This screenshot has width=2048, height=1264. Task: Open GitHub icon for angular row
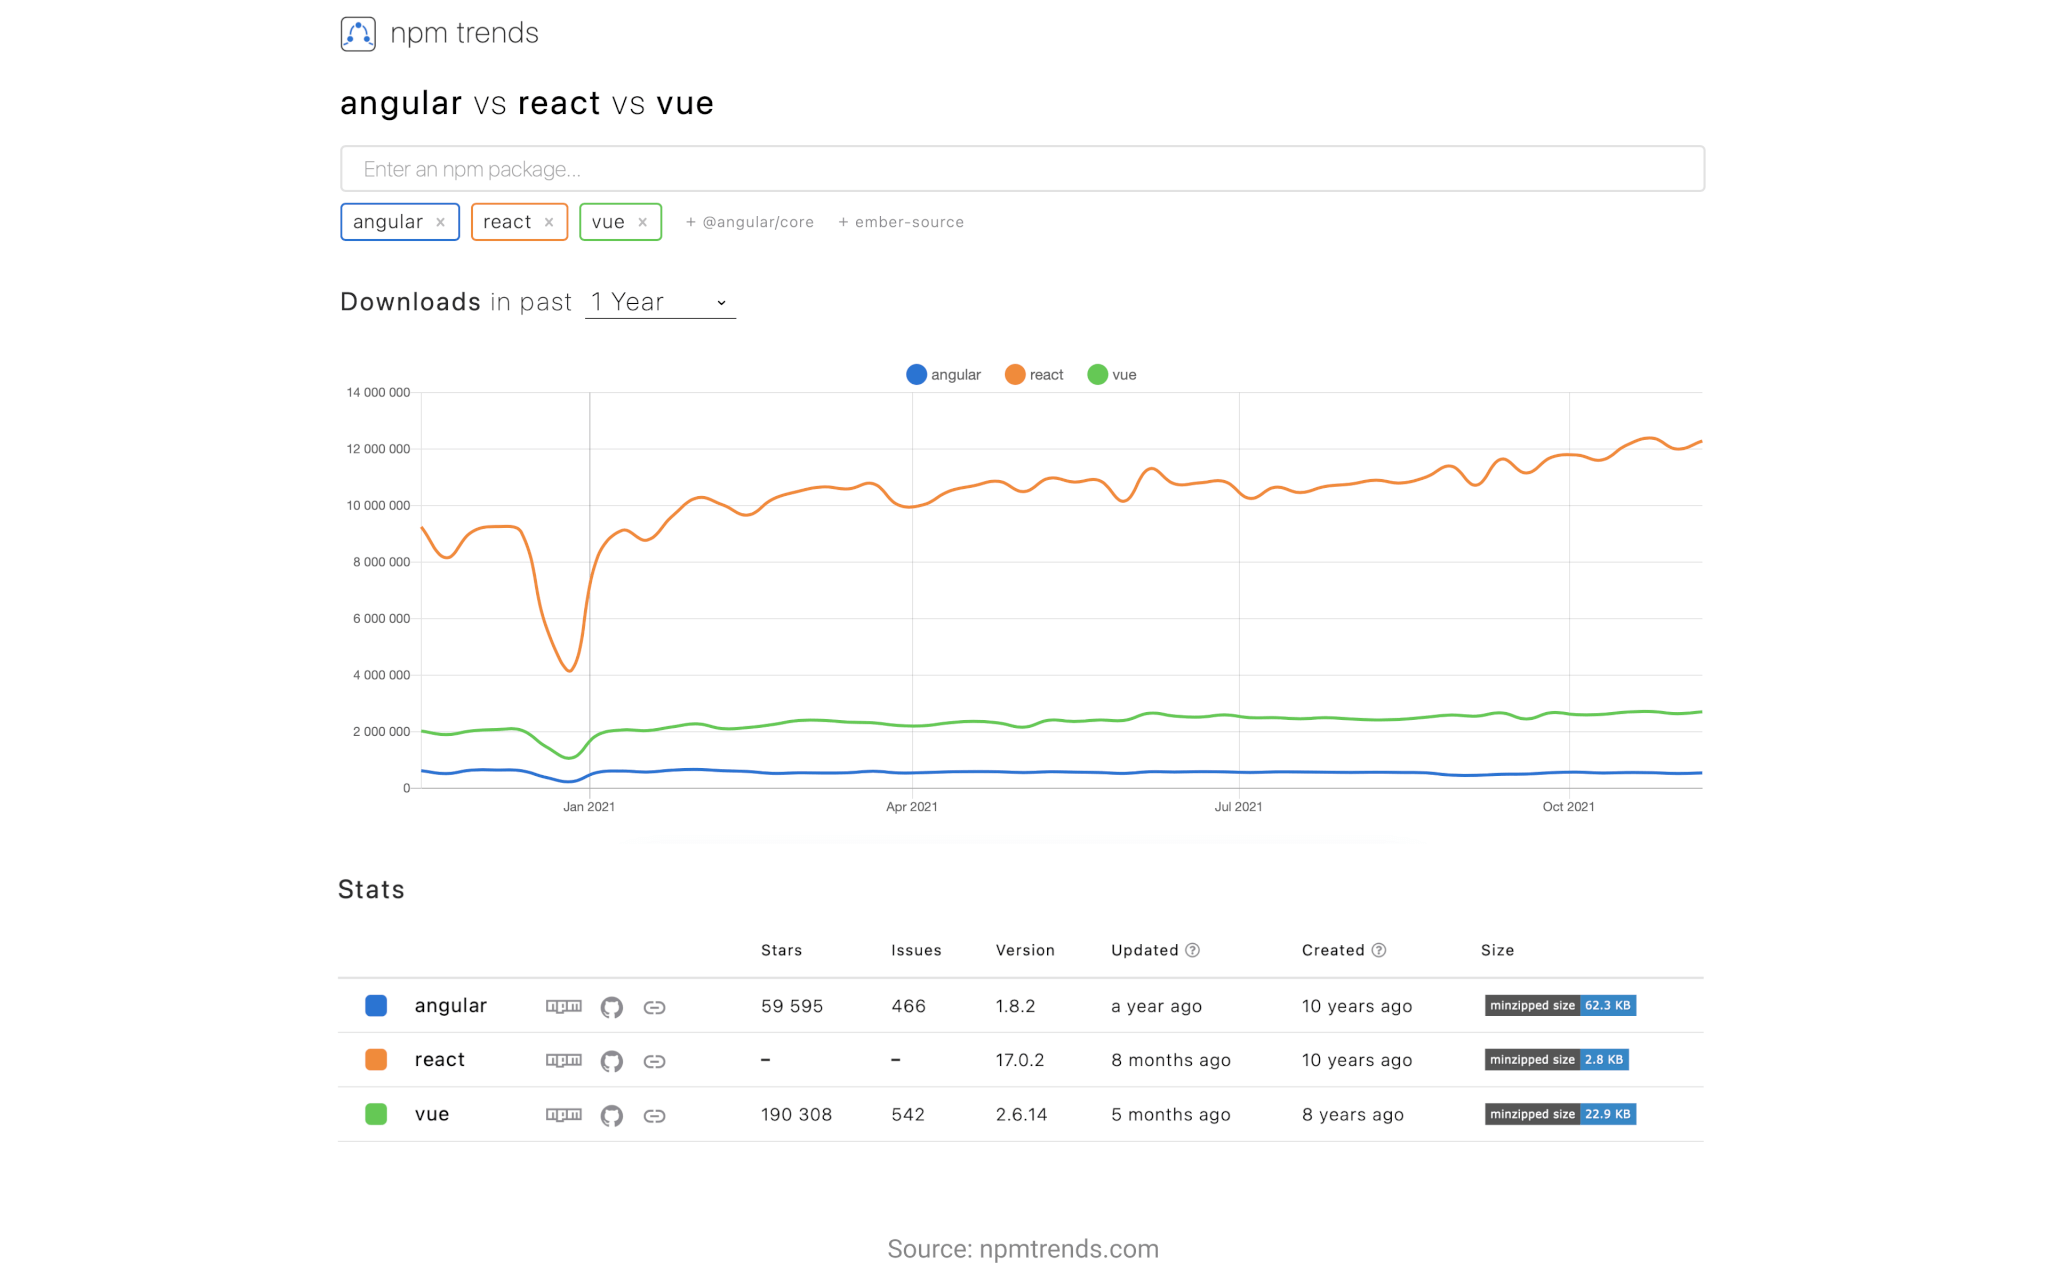611,1007
